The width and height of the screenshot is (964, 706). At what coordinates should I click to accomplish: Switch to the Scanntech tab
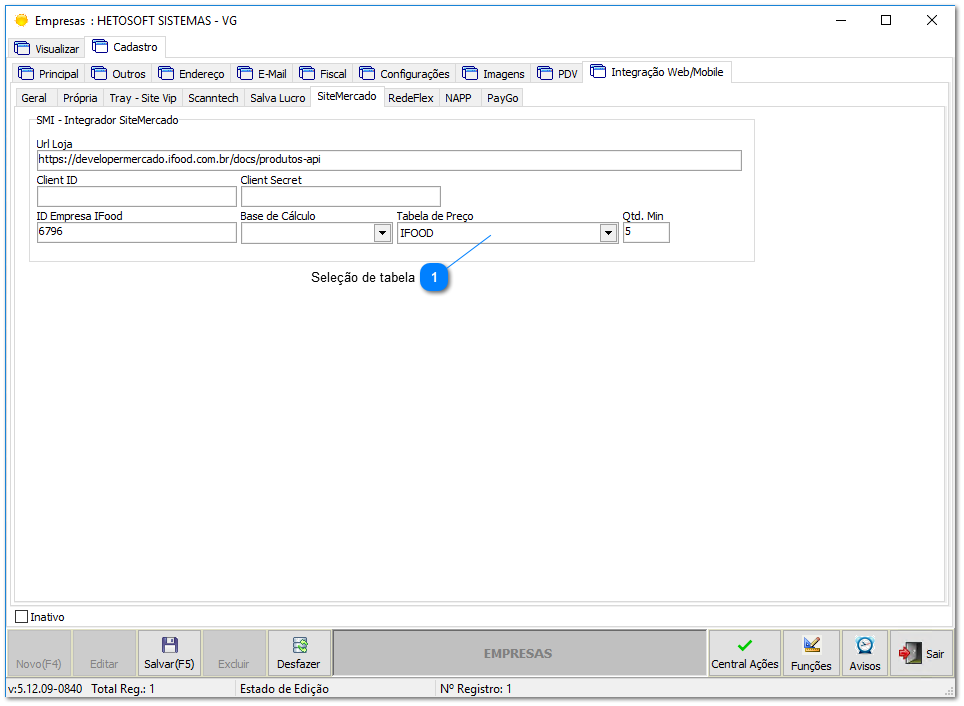pyautogui.click(x=213, y=97)
